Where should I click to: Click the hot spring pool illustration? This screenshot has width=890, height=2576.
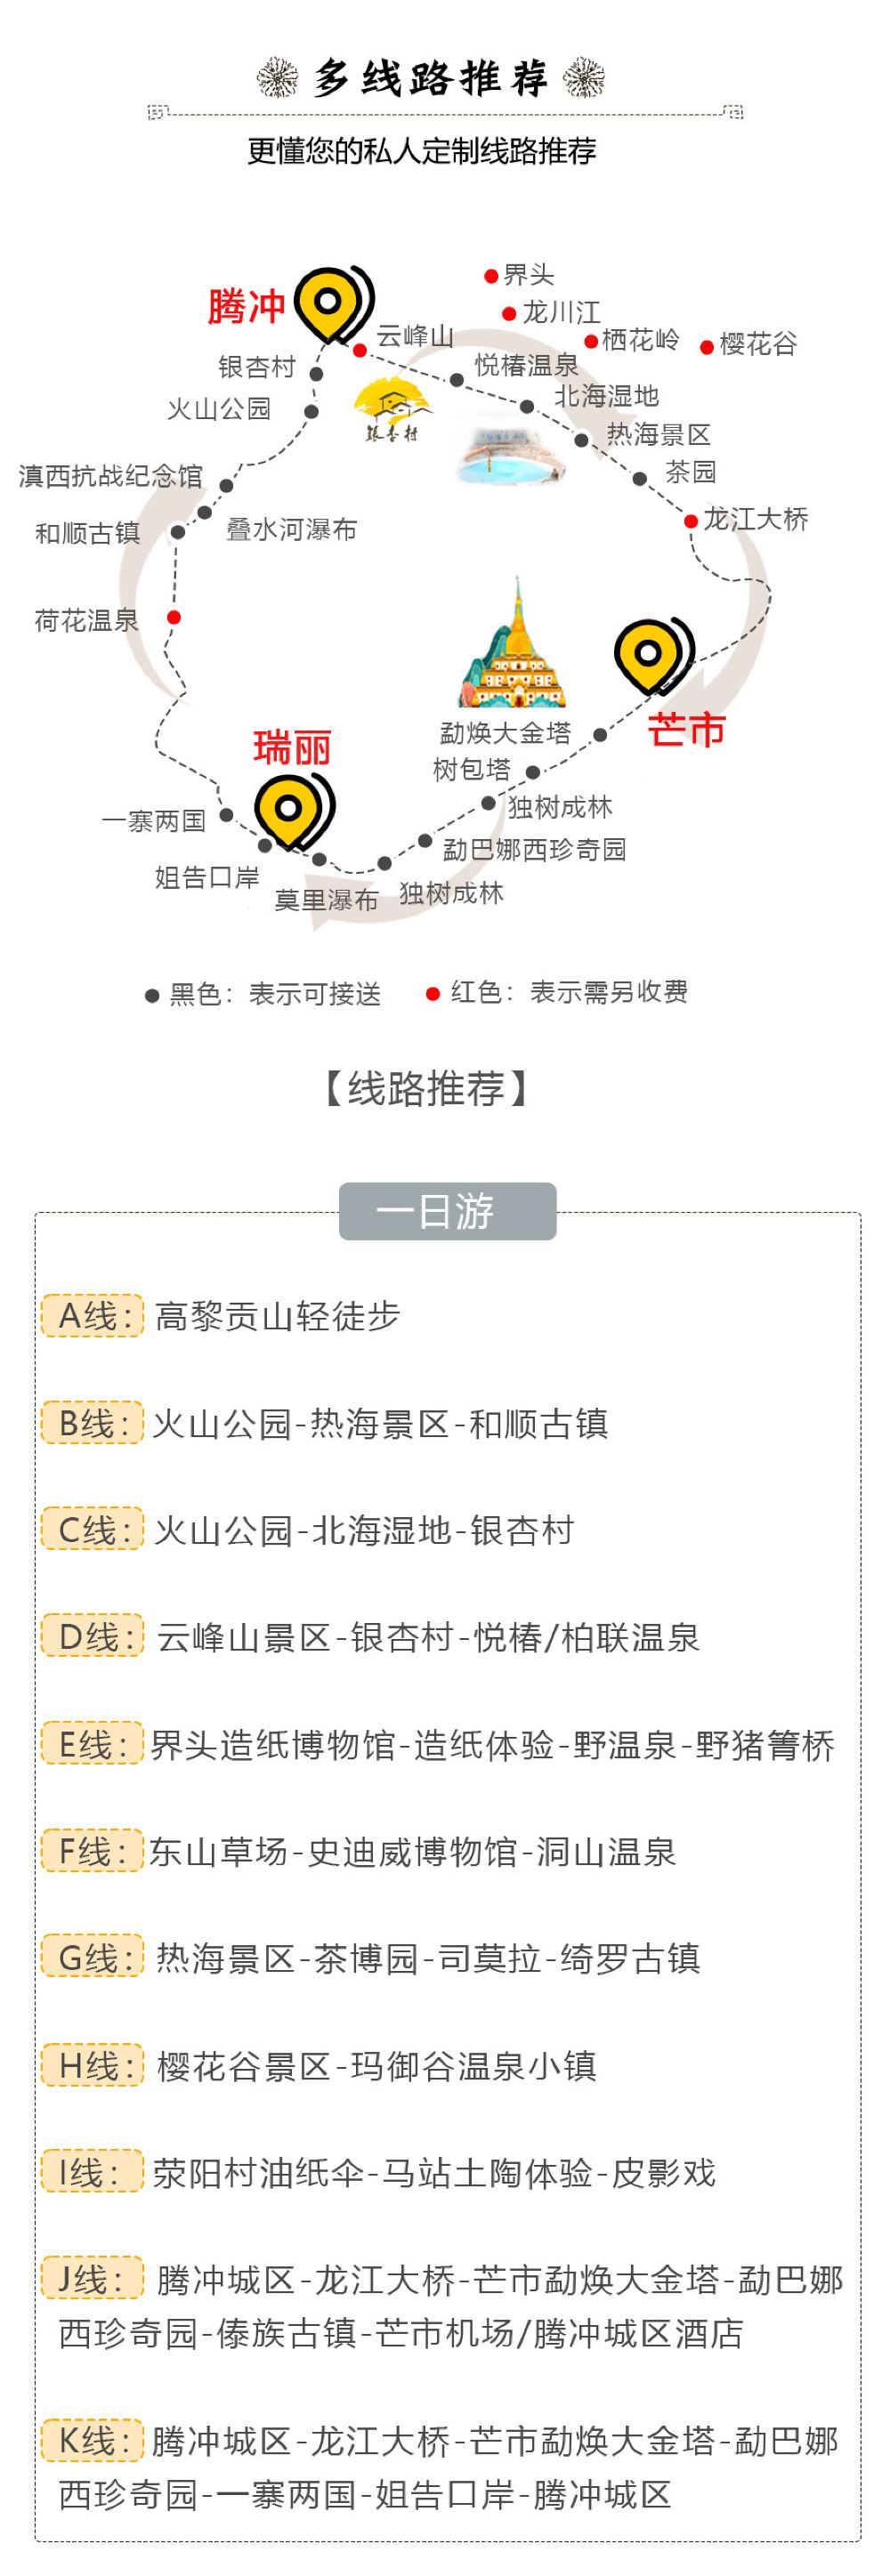pos(510,453)
